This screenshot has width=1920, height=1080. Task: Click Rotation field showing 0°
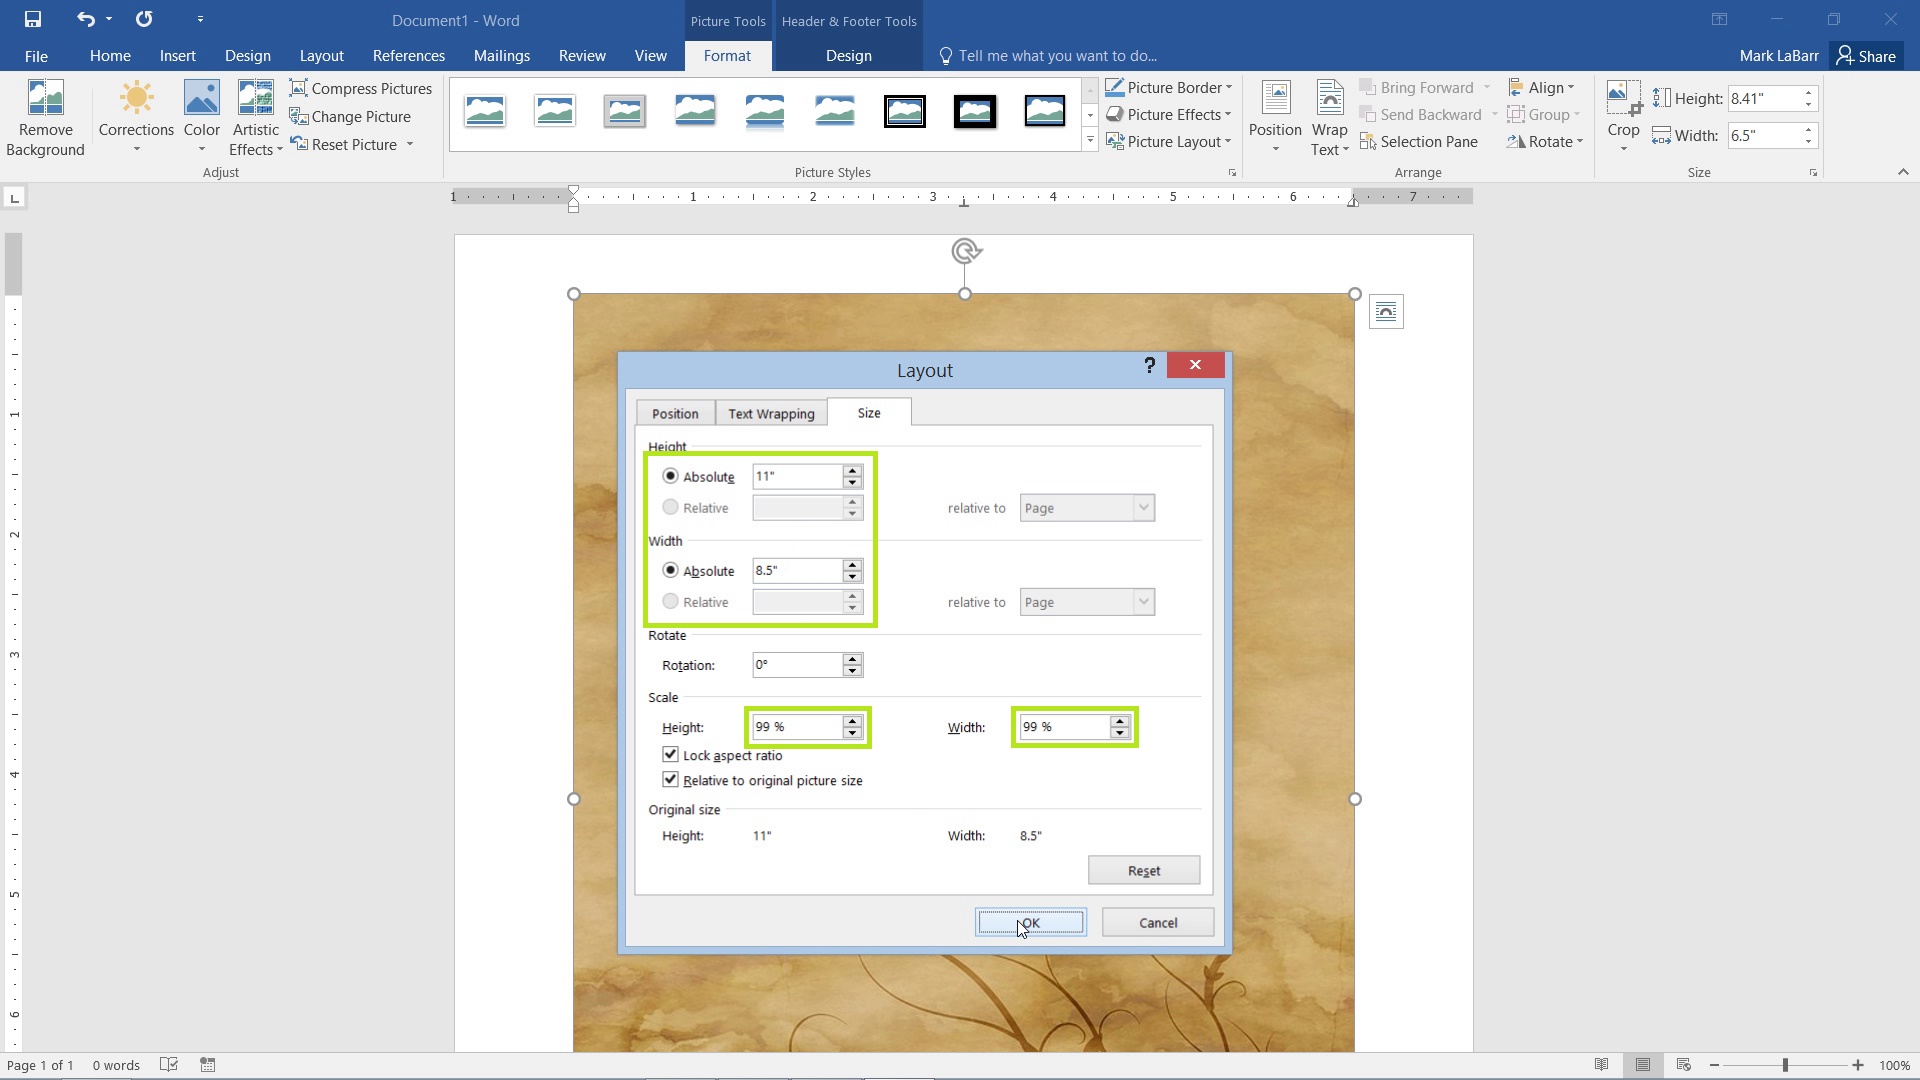[797, 664]
